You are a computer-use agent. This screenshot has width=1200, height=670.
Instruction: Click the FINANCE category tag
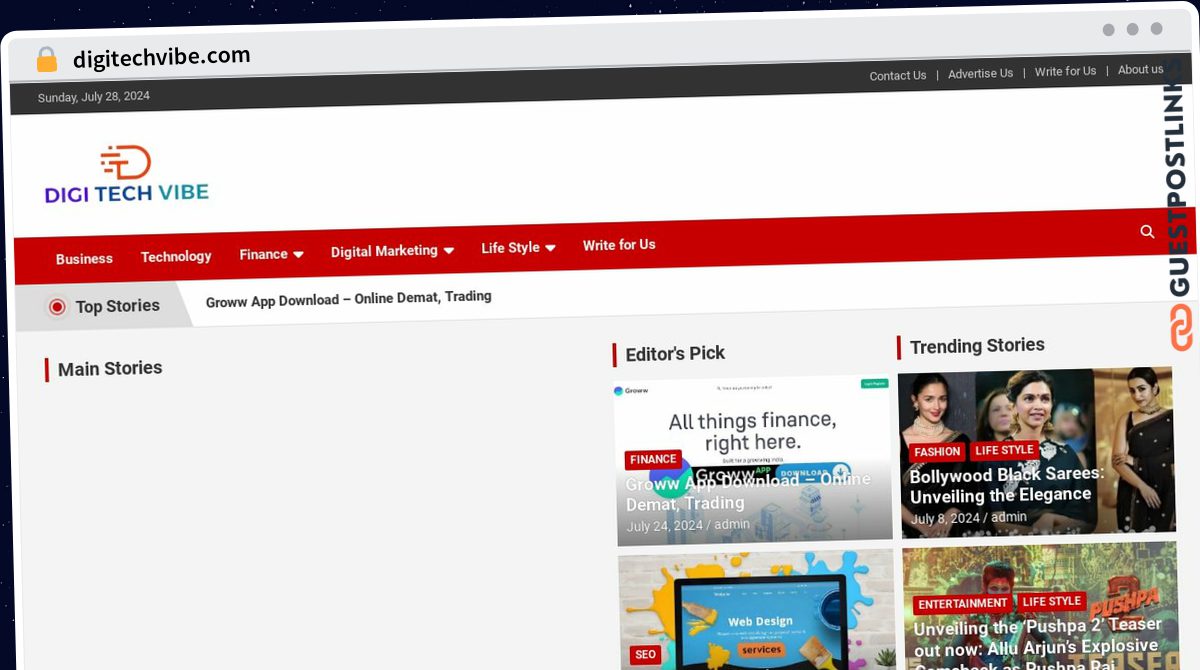(x=653, y=460)
